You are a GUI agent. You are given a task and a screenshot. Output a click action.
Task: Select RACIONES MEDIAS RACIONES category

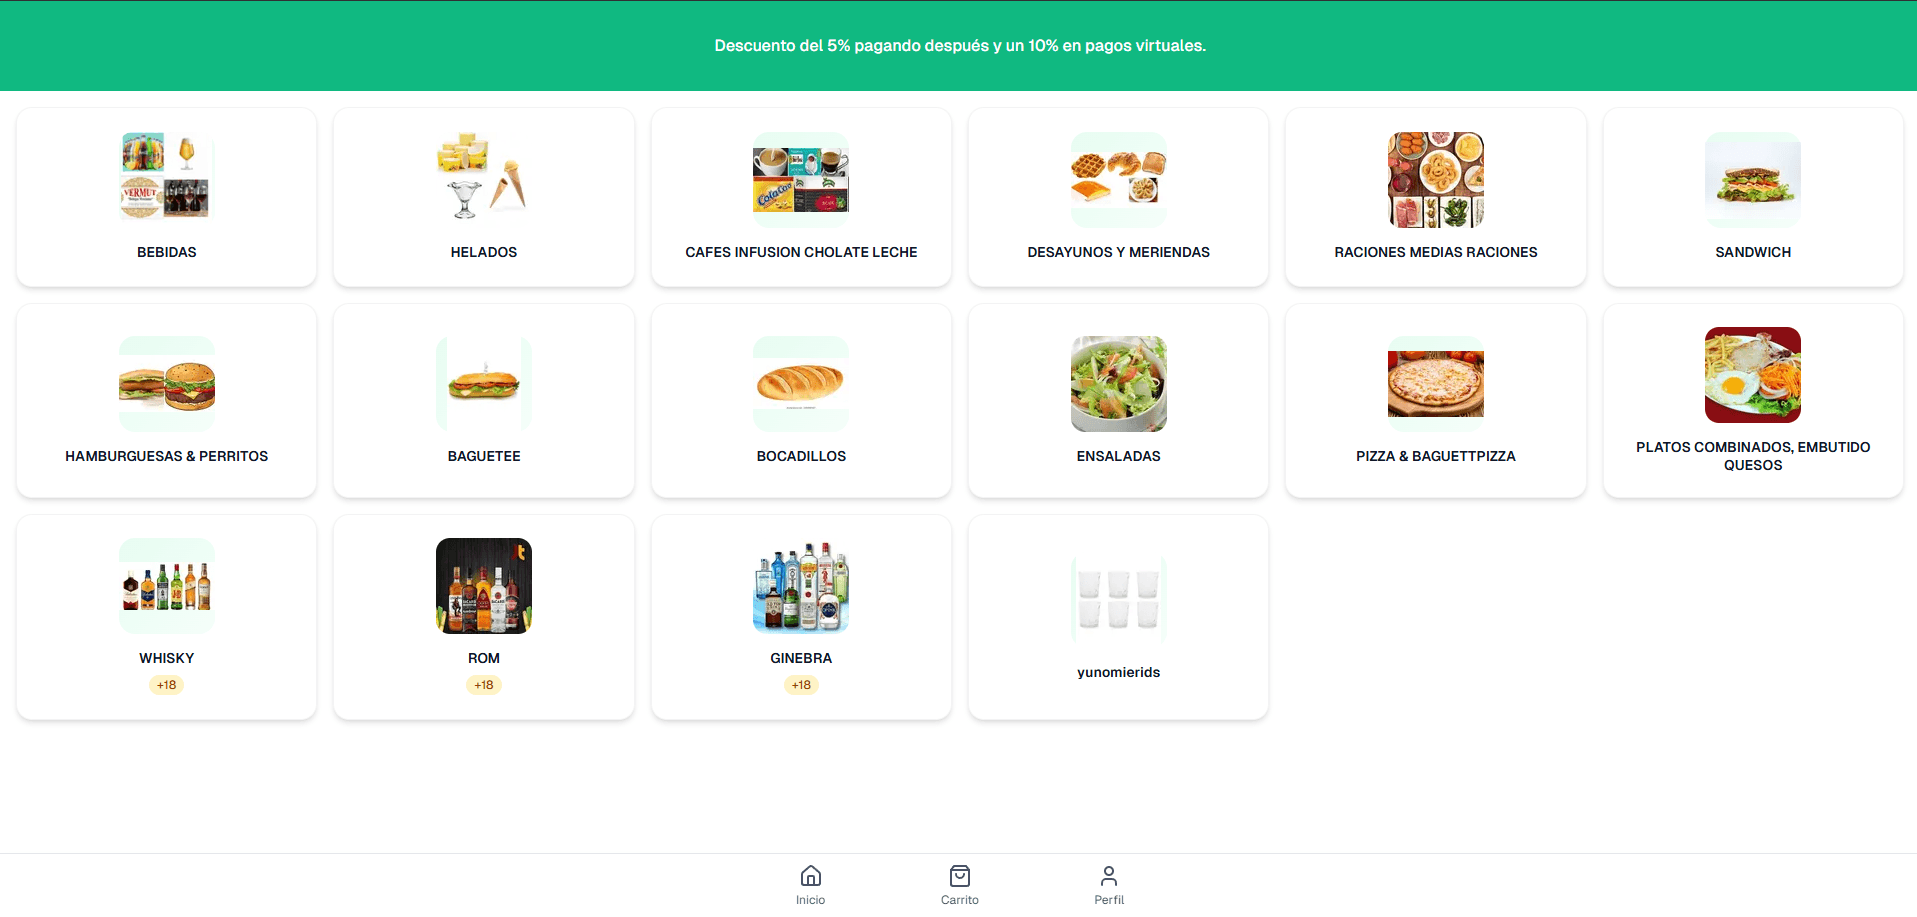1436,198
